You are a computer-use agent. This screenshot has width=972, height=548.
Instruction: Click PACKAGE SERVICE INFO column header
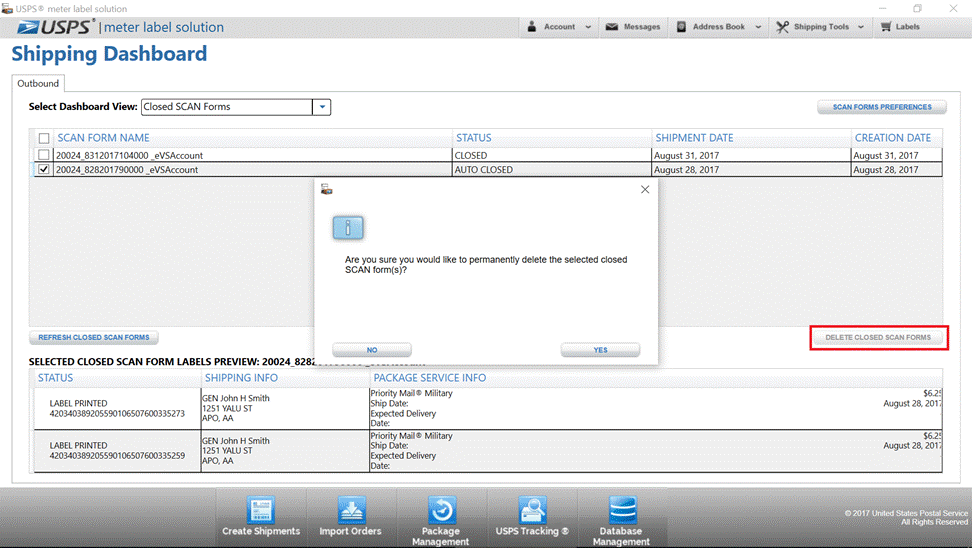click(x=430, y=378)
